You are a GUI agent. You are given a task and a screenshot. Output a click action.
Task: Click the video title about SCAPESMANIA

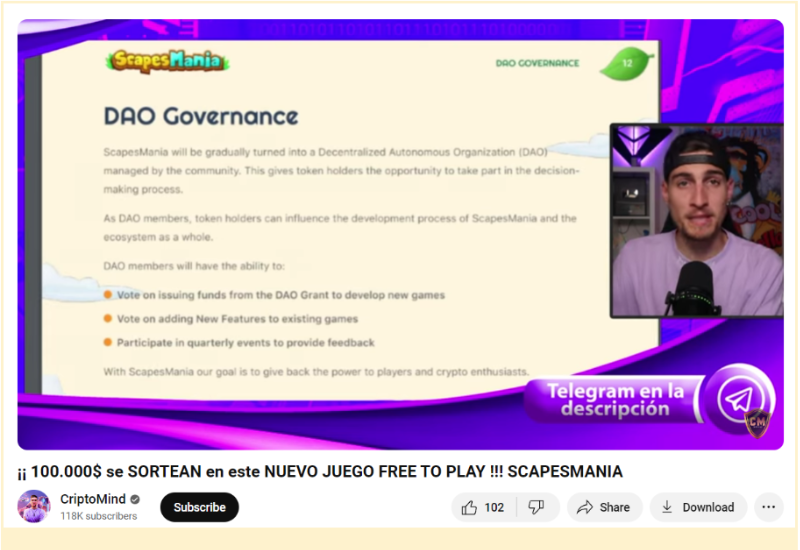(320, 471)
